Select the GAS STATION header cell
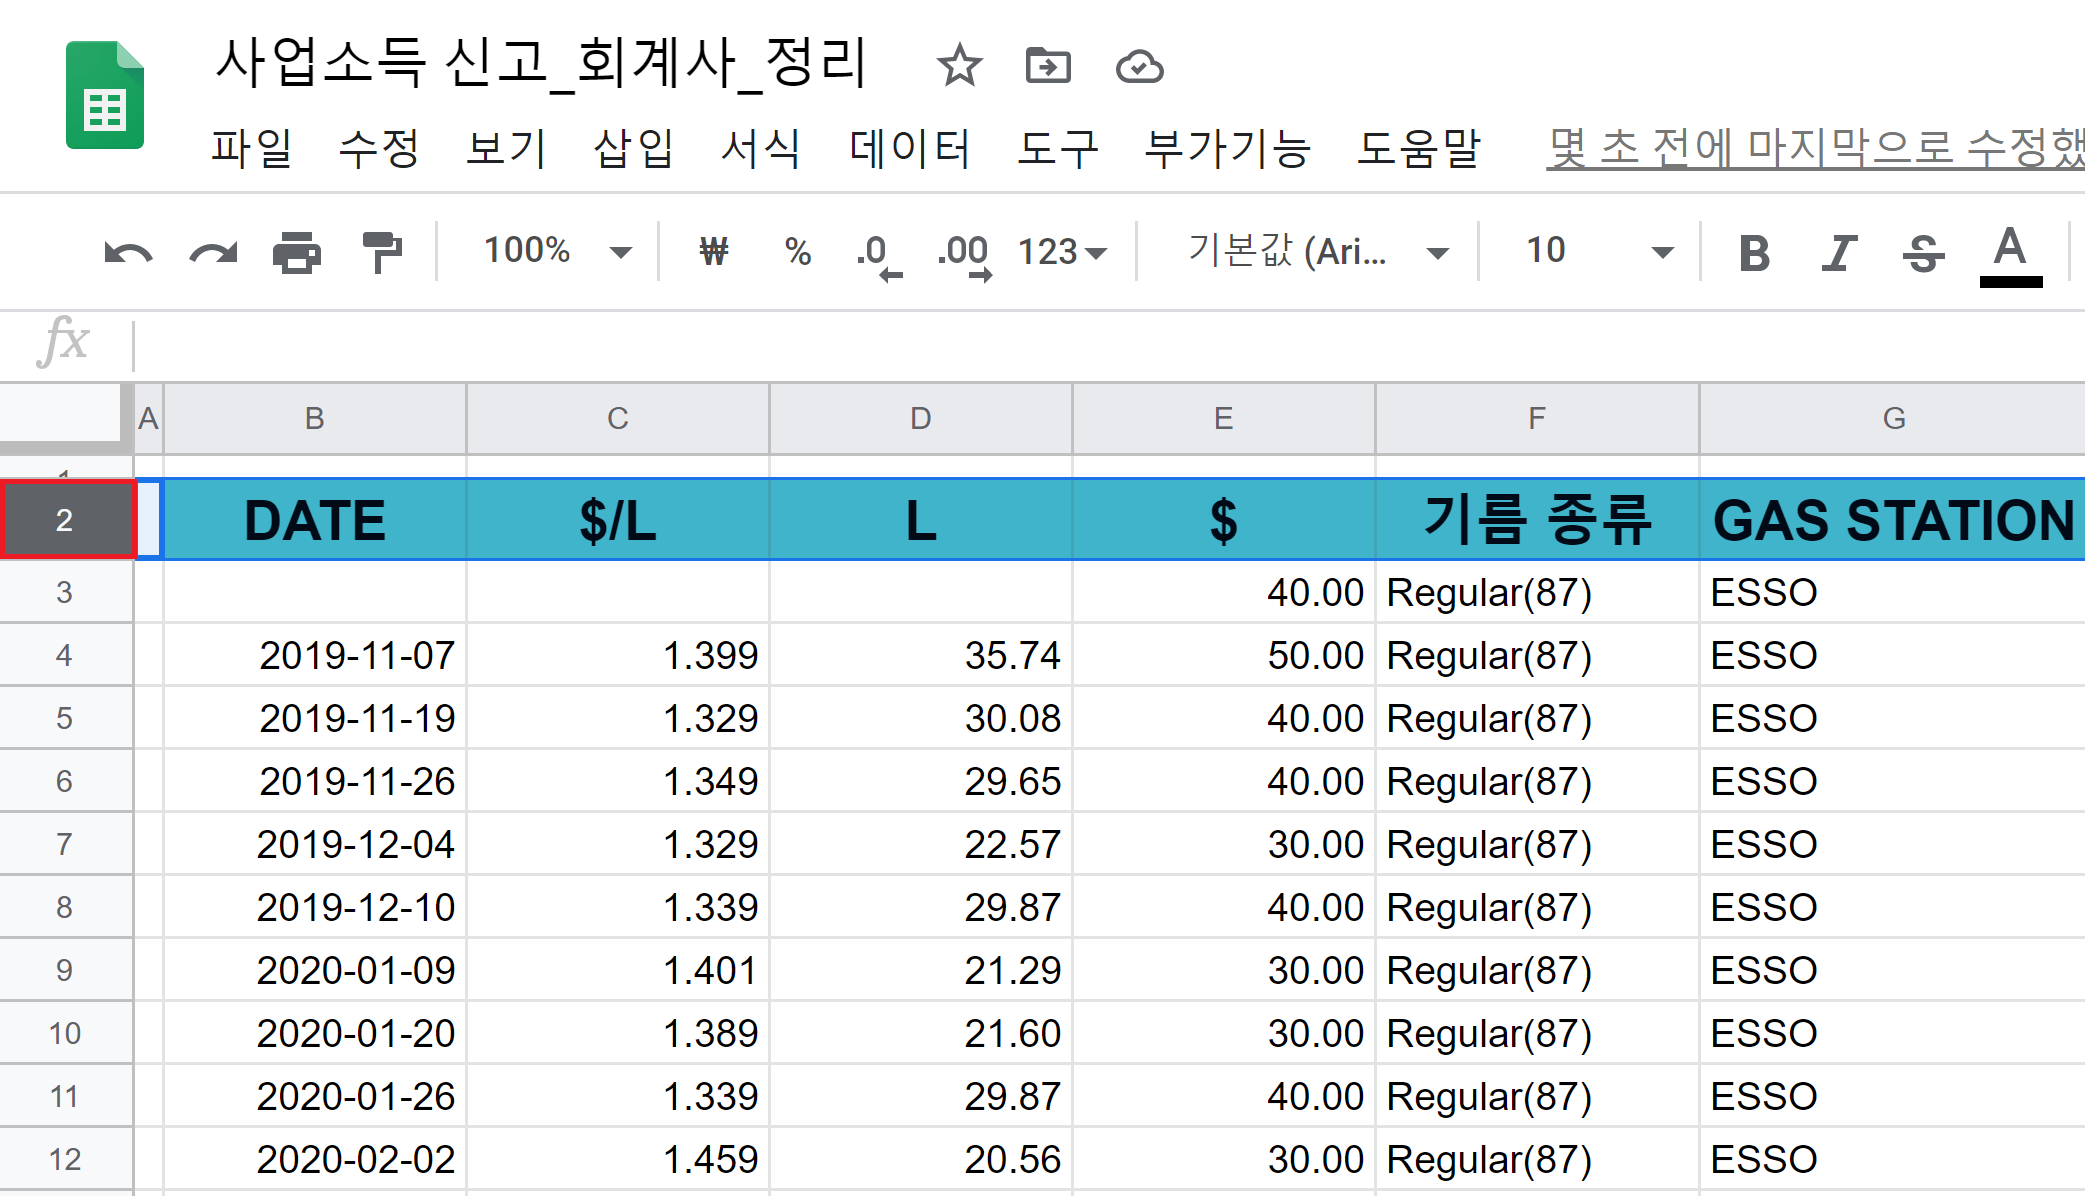Viewport: 2085px width, 1196px height. coord(1892,520)
